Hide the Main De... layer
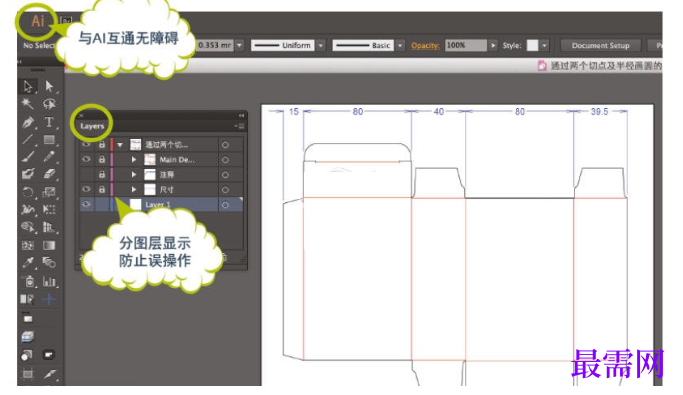Screen dimensions: 683x395 tap(86, 159)
